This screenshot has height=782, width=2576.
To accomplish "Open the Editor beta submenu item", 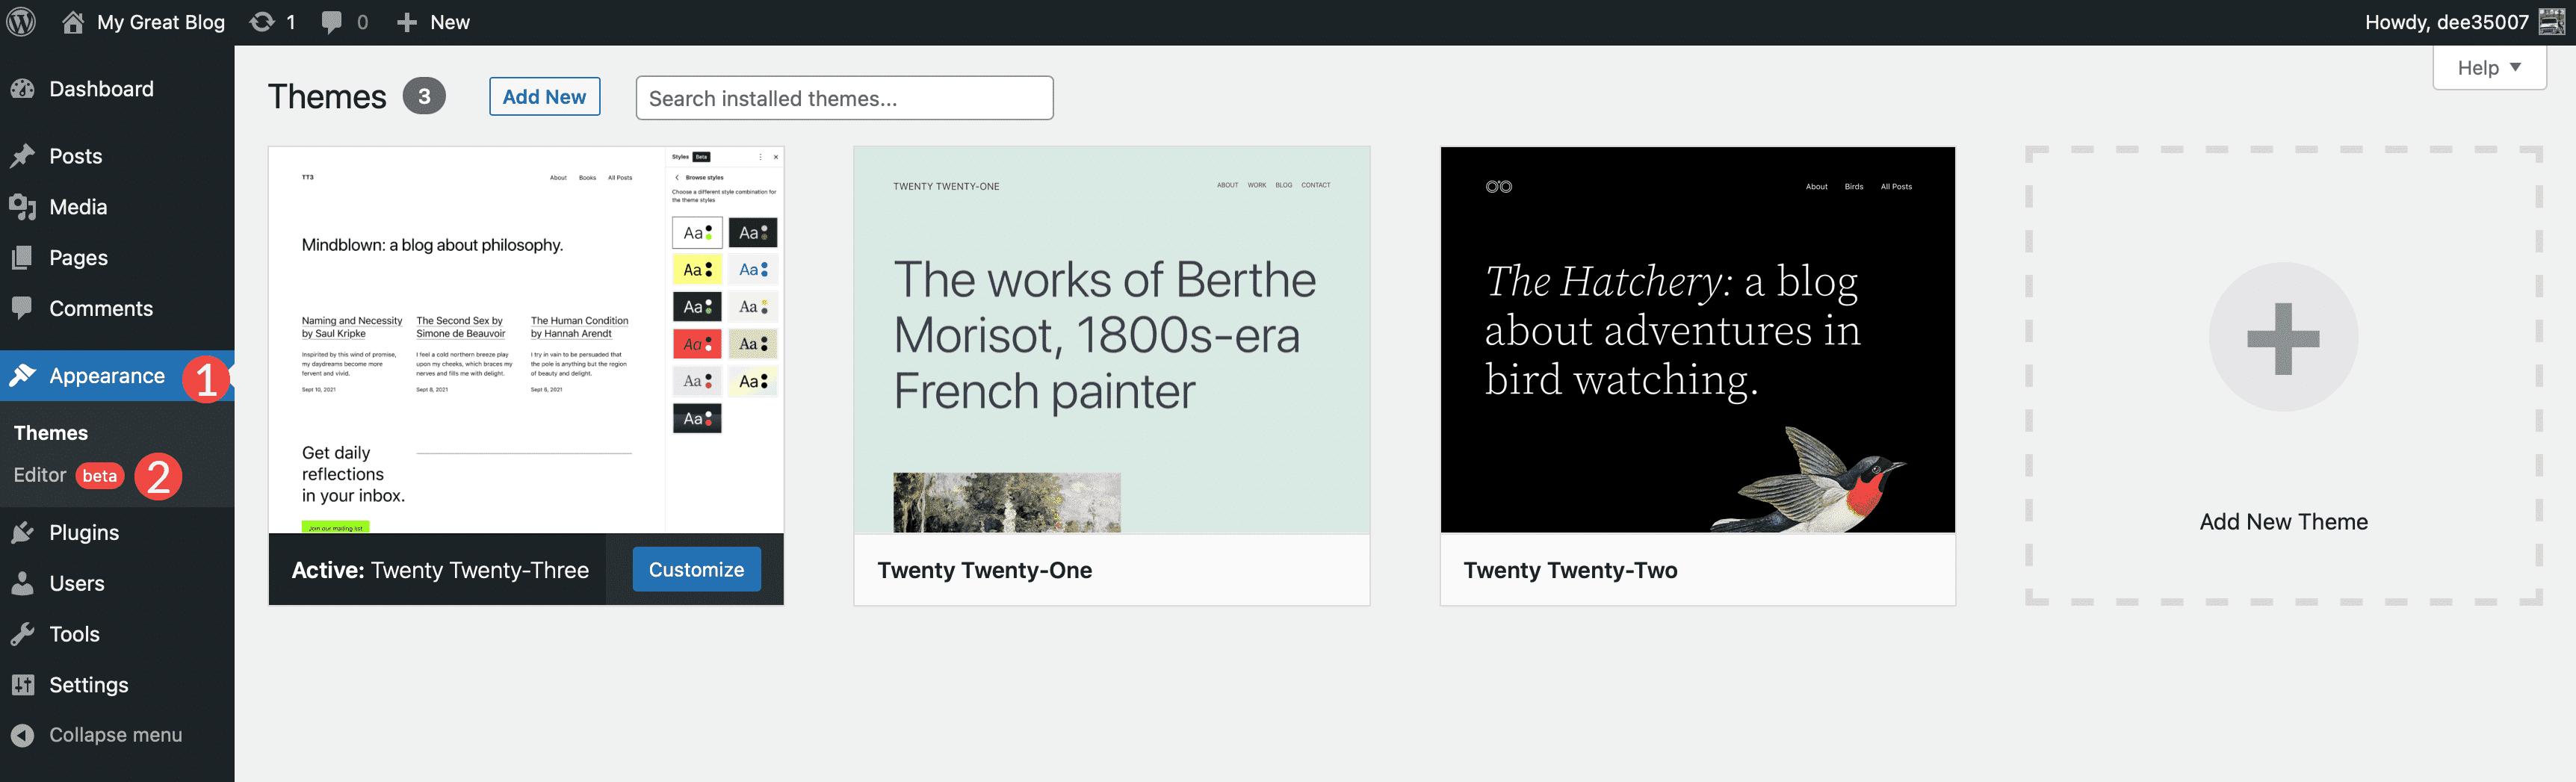I will 41,474.
